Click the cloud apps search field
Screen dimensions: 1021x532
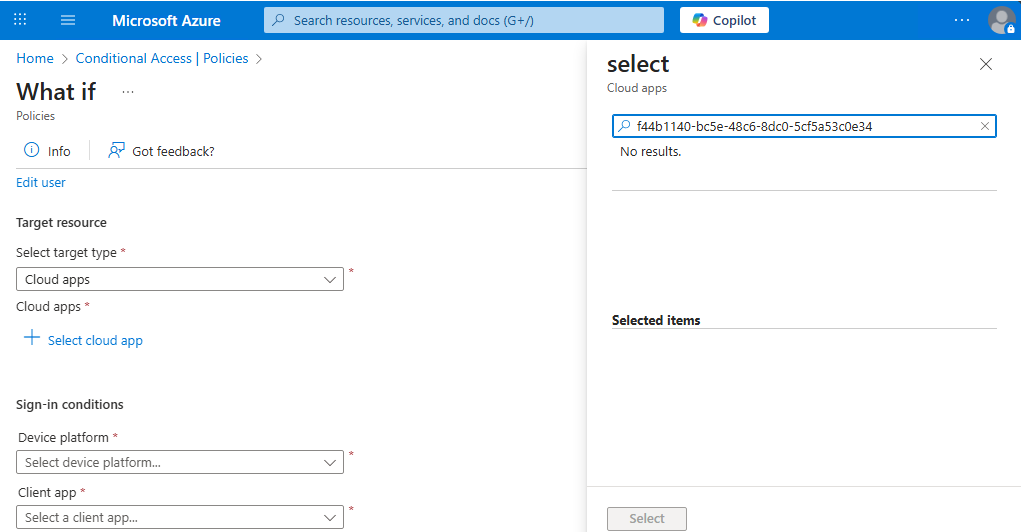tap(804, 126)
